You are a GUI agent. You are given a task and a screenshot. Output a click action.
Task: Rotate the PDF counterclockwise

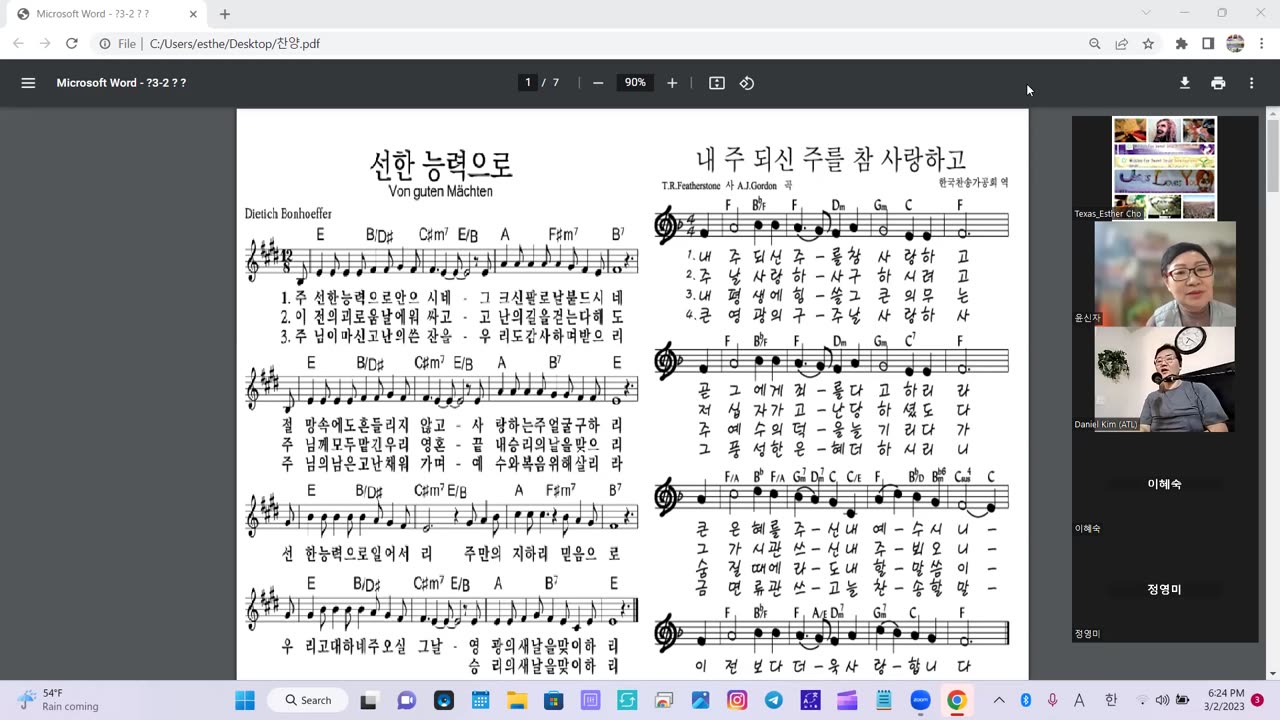pos(747,83)
